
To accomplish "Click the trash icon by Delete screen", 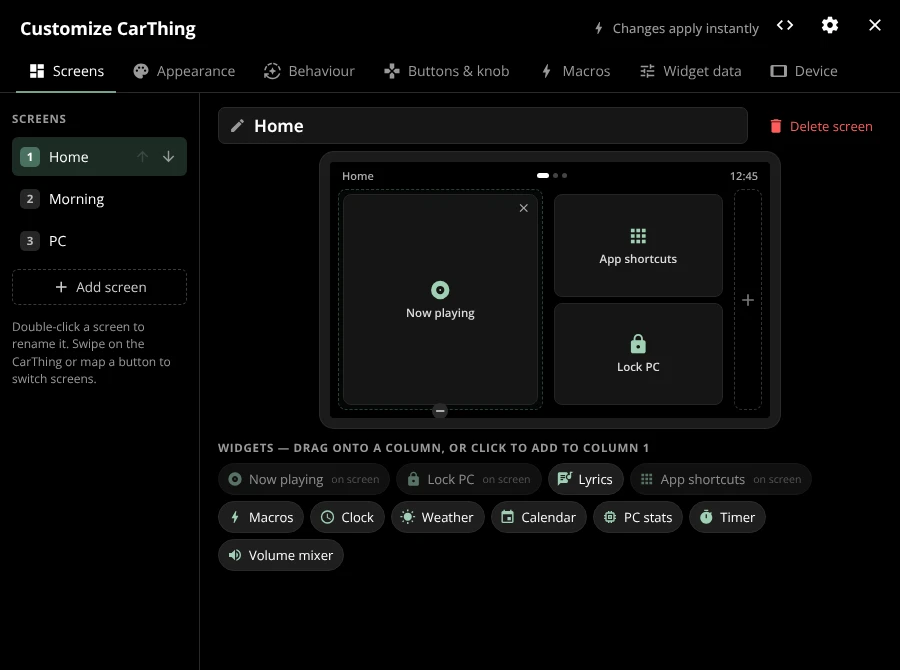I will click(775, 126).
